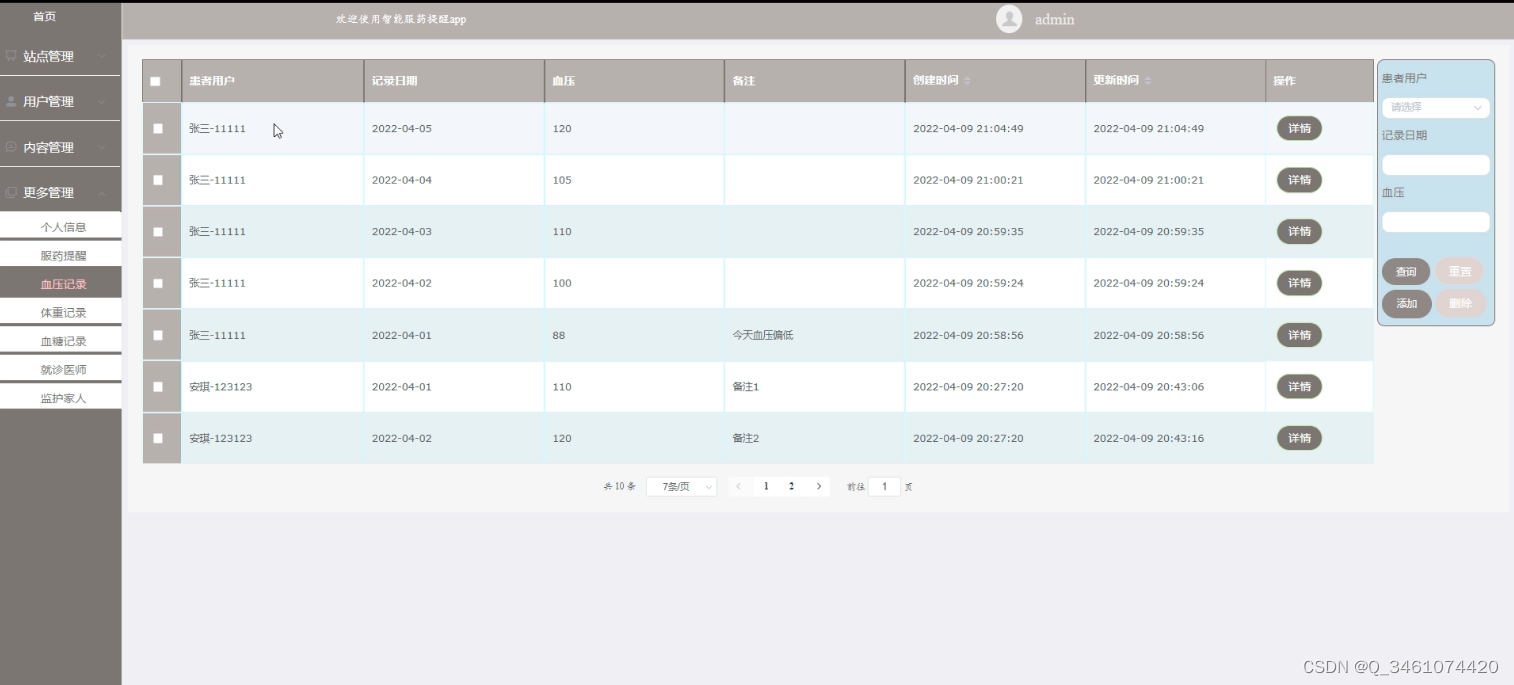Check the row with 备注1 note
Viewport: 1514px width, 685px height.
coord(158,386)
